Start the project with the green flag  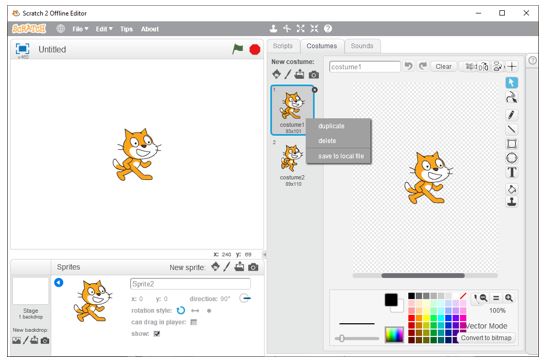[237, 49]
